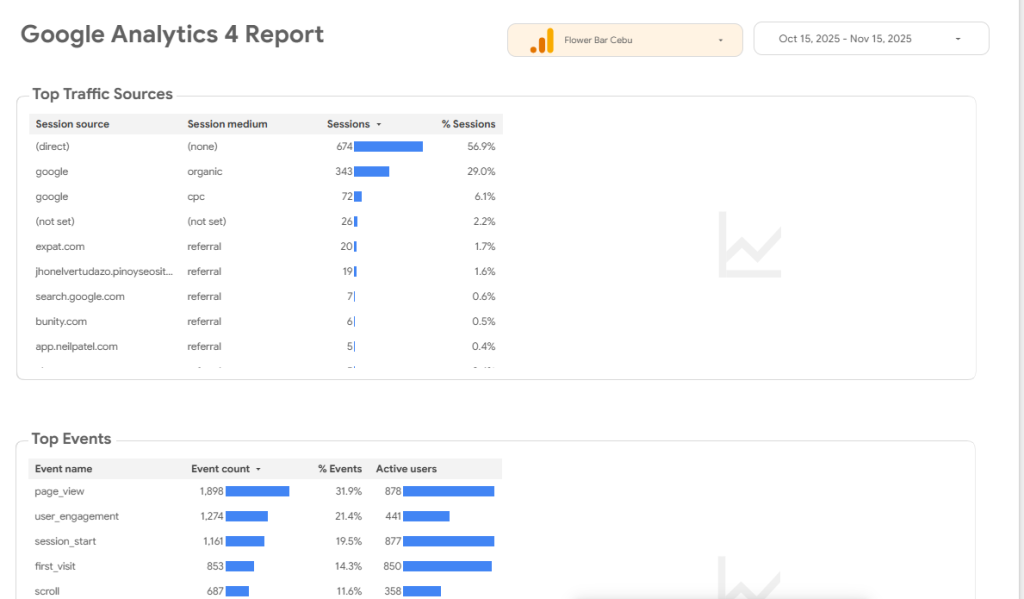Click the sort arrow beside Sessions header
Screen dimensions: 1024x599
coord(379,125)
